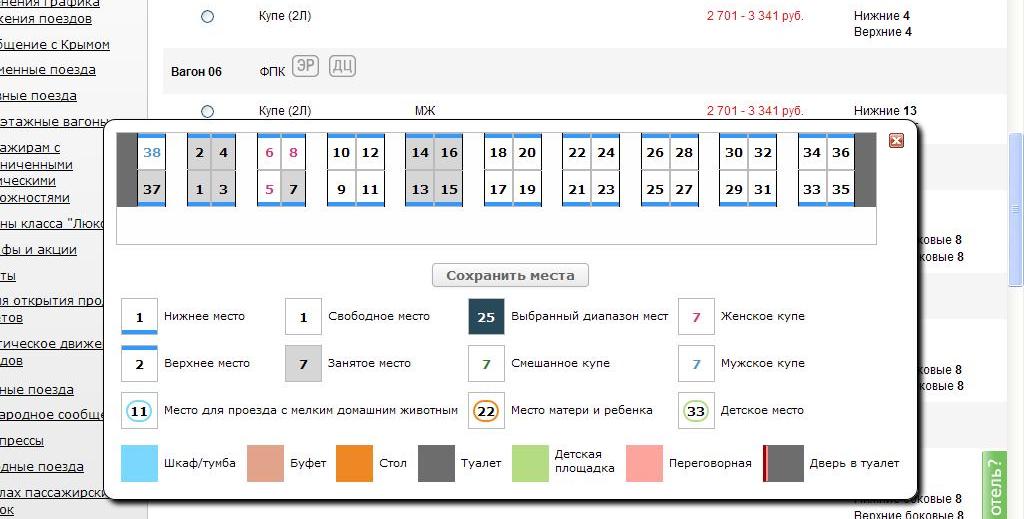Screen dimensions: 1024x519
Task: Select lower seat 21 on the seat map
Action: (x=577, y=189)
